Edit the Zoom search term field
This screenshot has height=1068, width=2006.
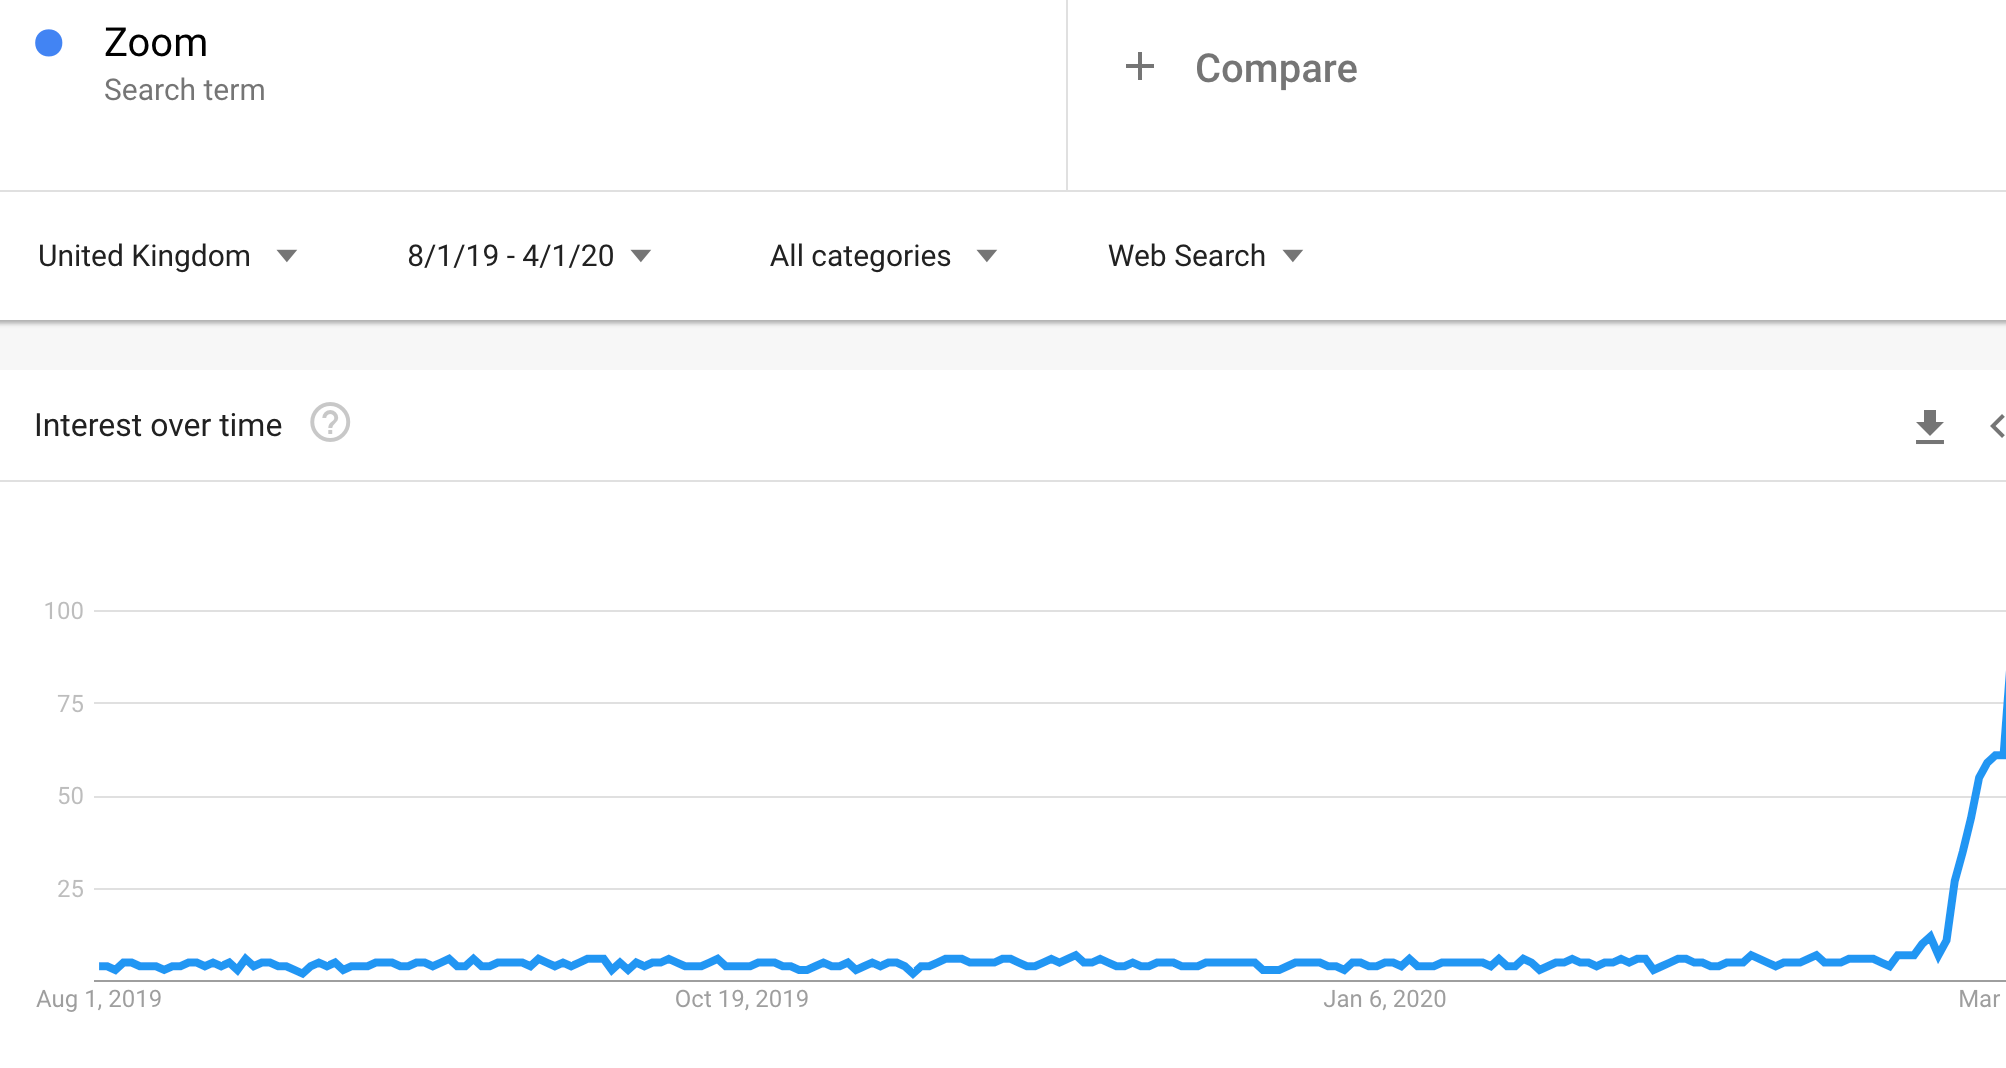(x=156, y=43)
